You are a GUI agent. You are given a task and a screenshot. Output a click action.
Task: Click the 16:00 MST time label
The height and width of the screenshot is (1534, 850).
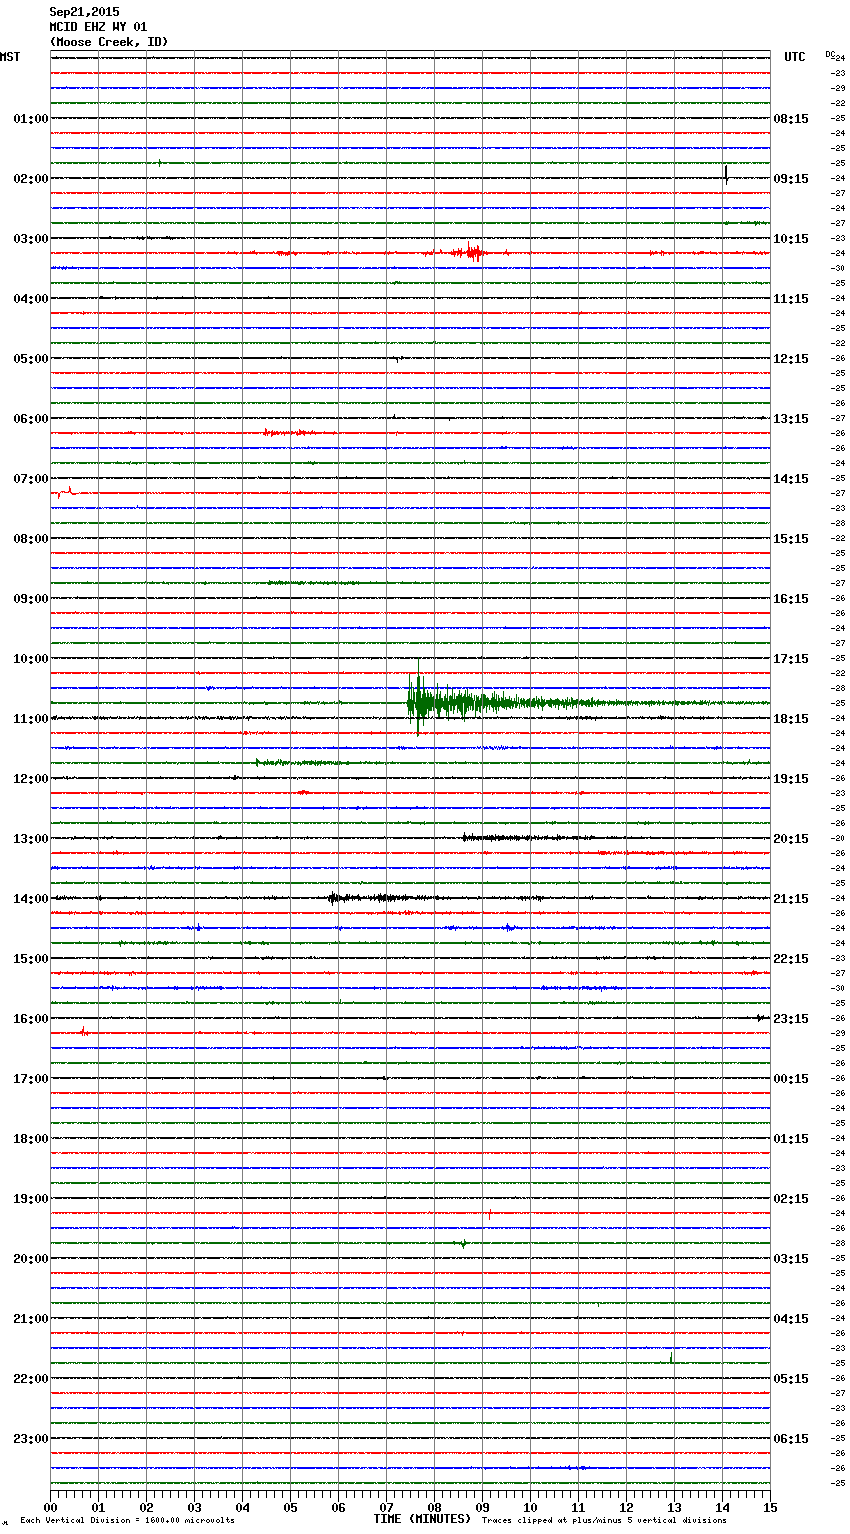[x=31, y=1019]
